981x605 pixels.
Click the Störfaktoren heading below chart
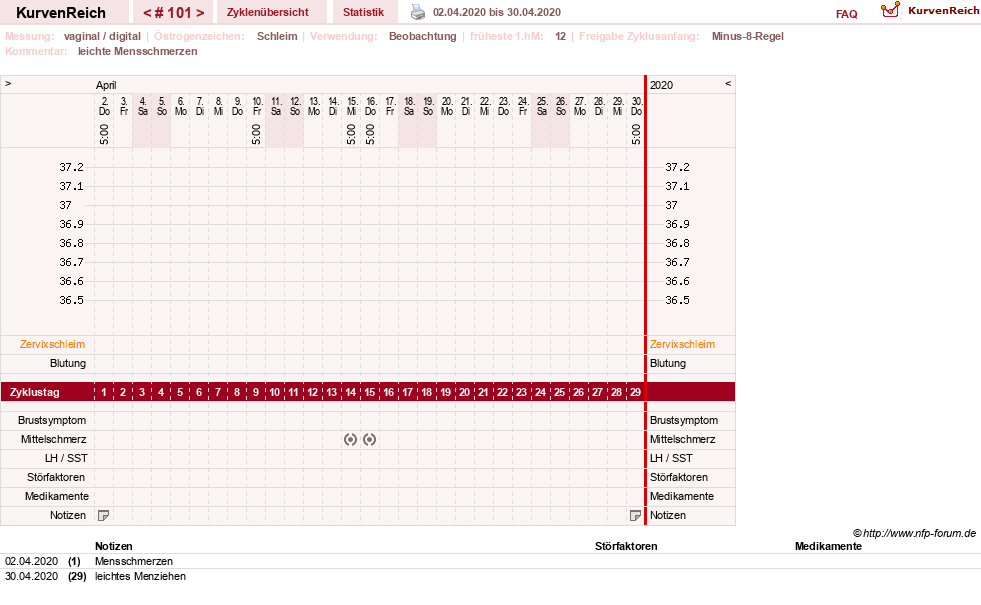tap(626, 546)
